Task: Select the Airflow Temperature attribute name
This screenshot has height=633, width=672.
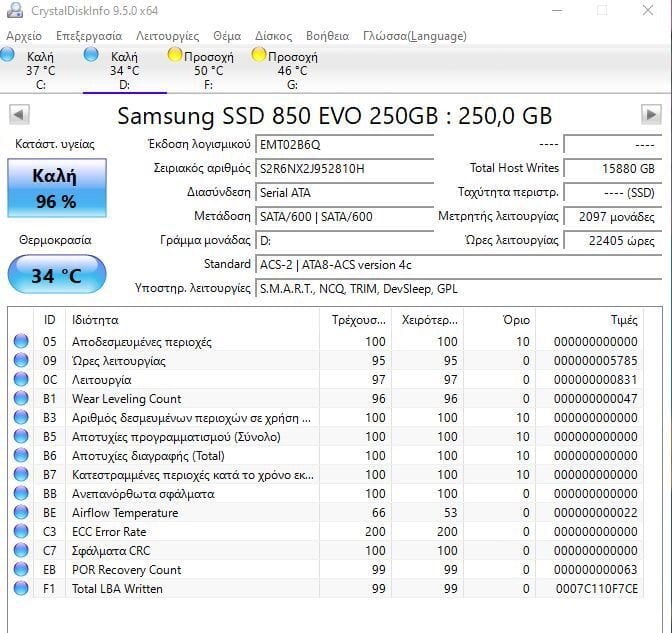Action: 125,513
